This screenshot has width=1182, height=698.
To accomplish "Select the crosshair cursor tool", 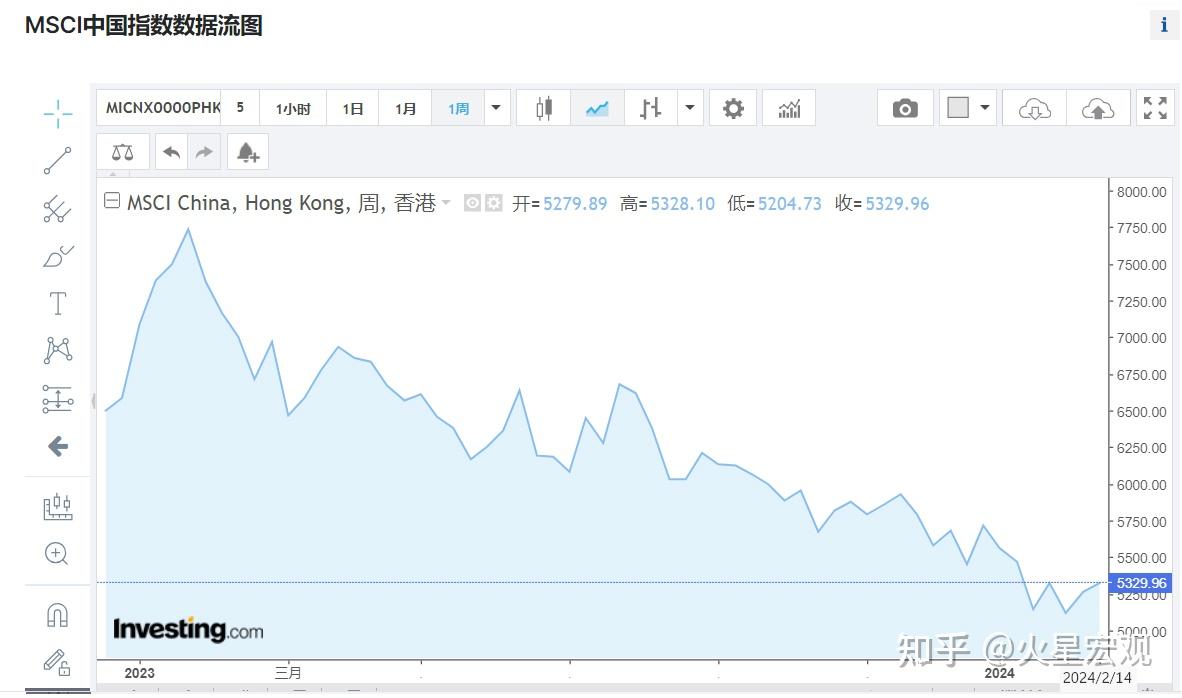I will coord(57,114).
